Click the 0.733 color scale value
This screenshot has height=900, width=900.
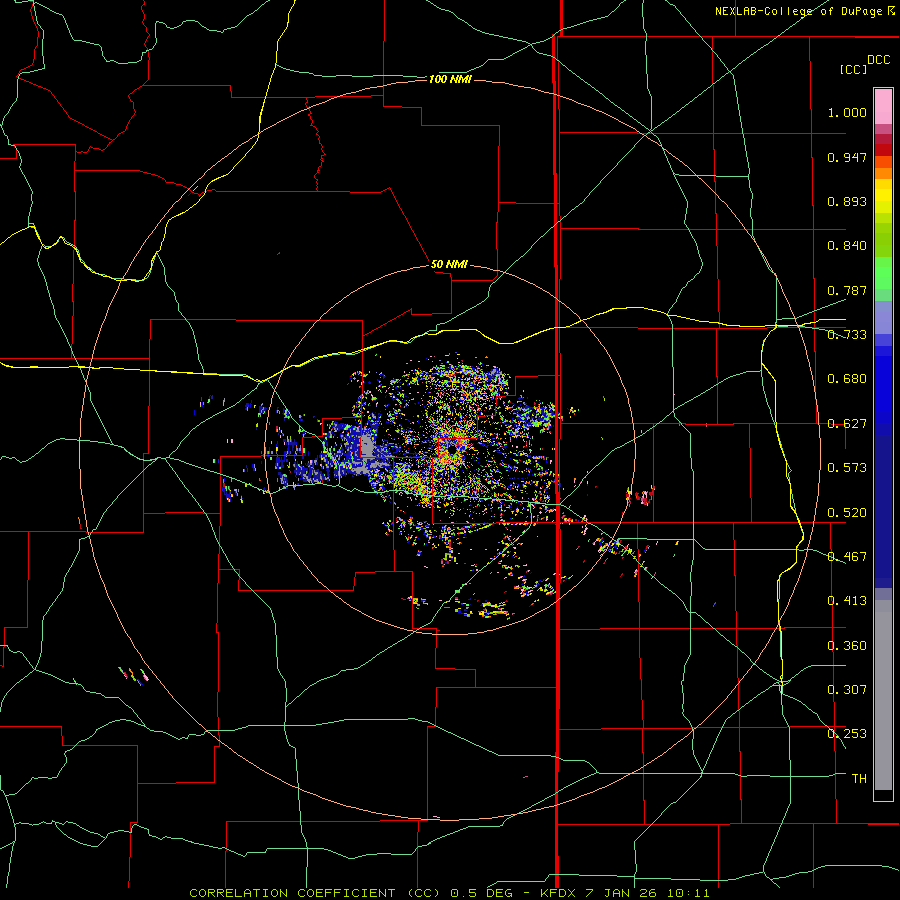click(x=847, y=335)
